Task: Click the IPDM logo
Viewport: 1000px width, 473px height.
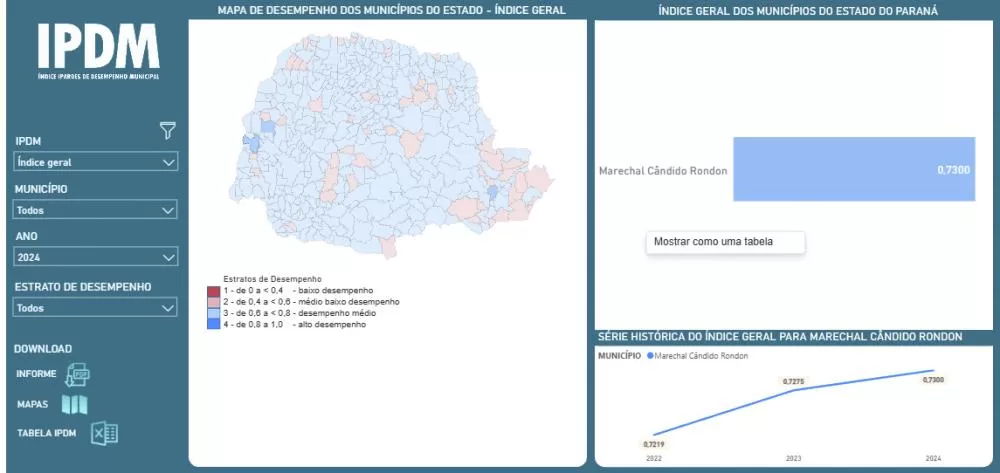Action: tap(98, 51)
